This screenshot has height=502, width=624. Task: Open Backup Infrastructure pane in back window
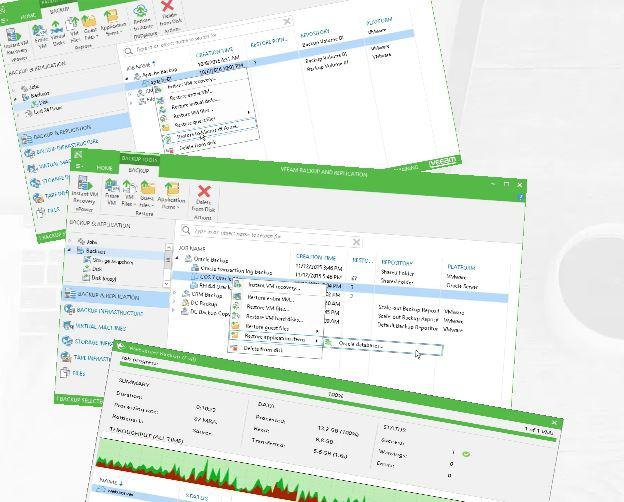click(x=64, y=148)
